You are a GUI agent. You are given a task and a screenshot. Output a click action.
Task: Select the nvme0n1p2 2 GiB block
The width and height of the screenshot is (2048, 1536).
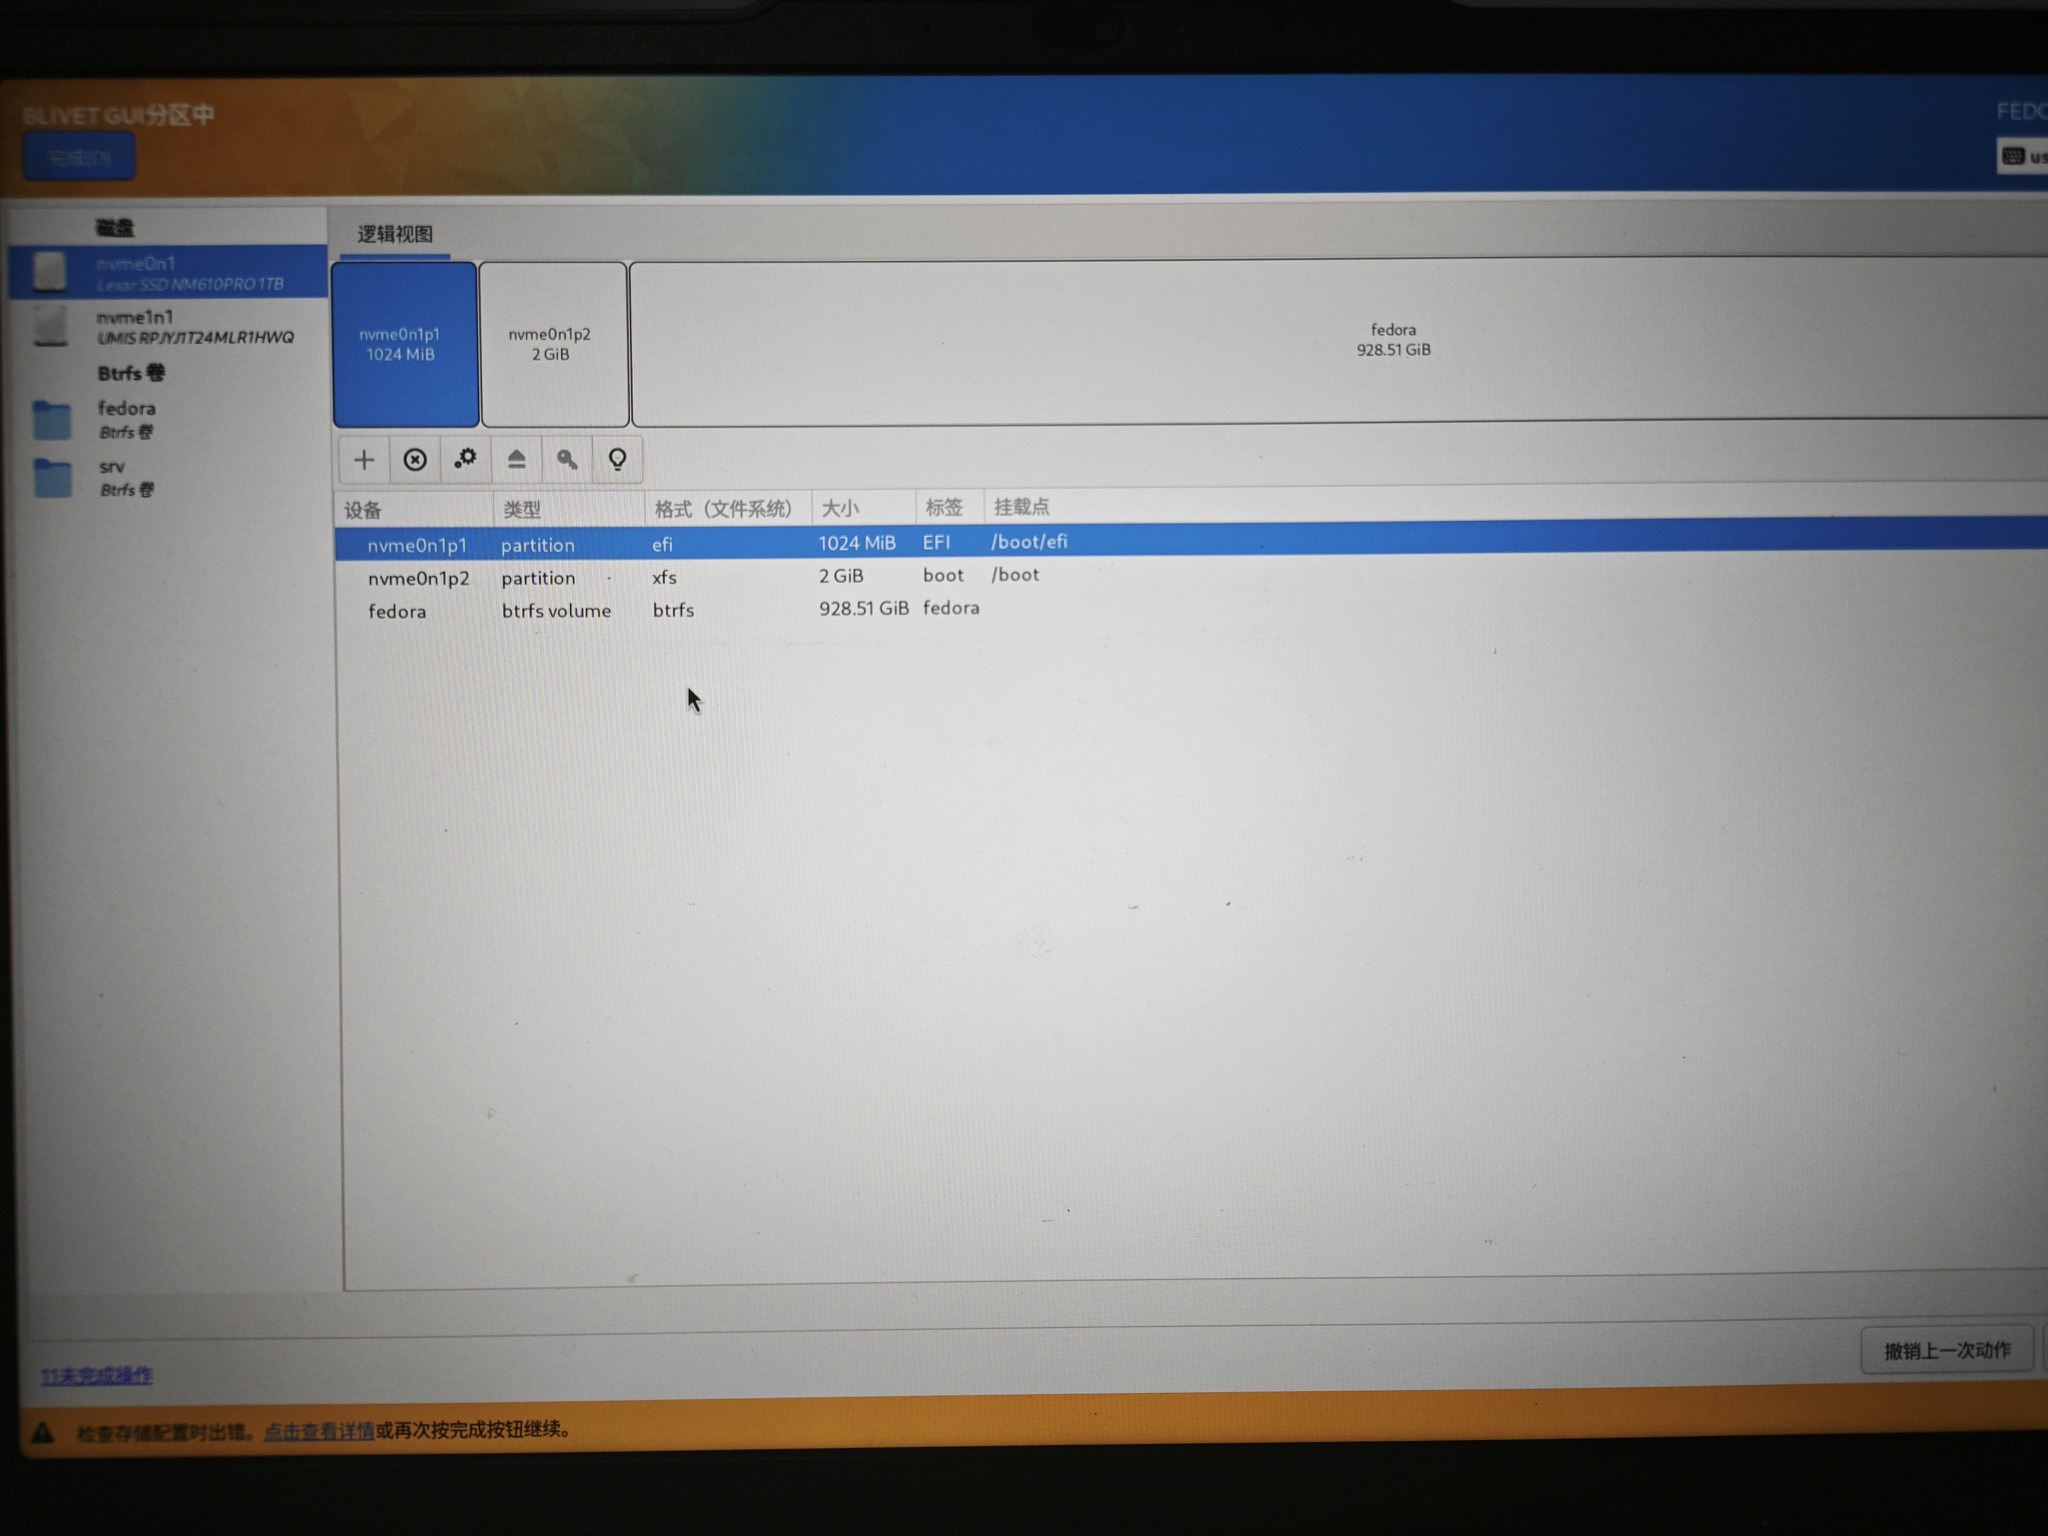(554, 344)
